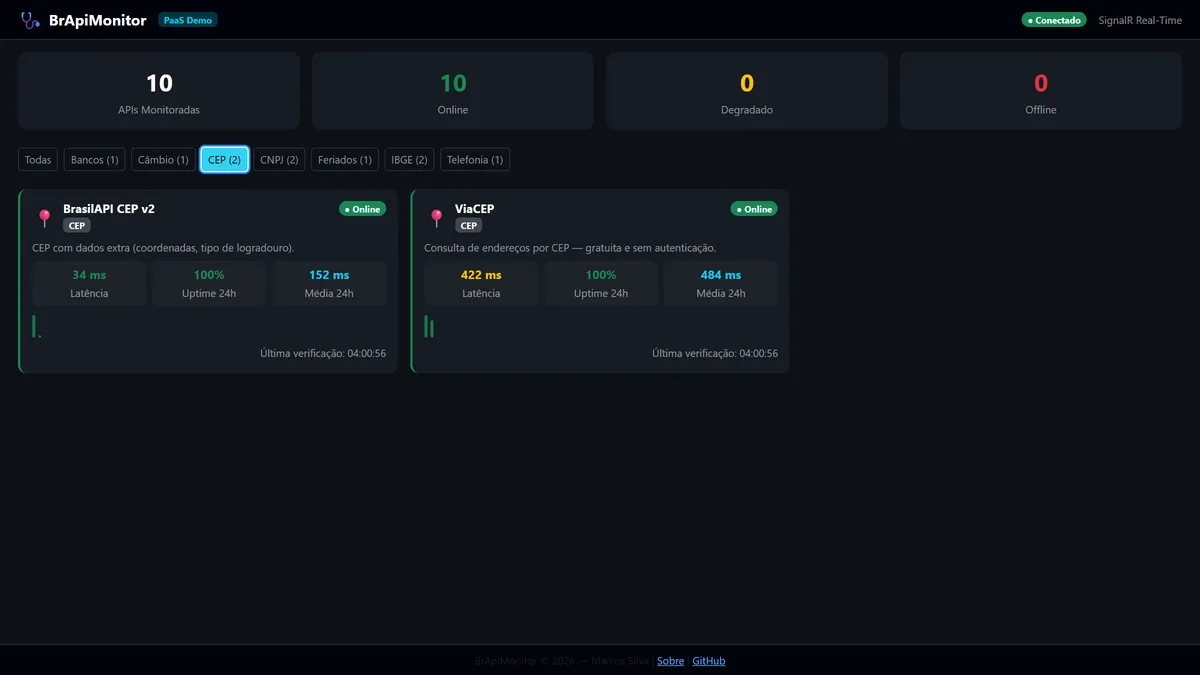Click Última verificação time on ViaCEP card

715,353
